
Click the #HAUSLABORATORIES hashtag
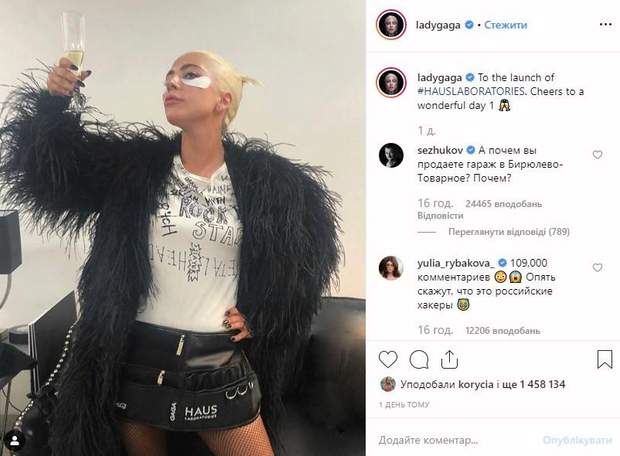(x=472, y=91)
